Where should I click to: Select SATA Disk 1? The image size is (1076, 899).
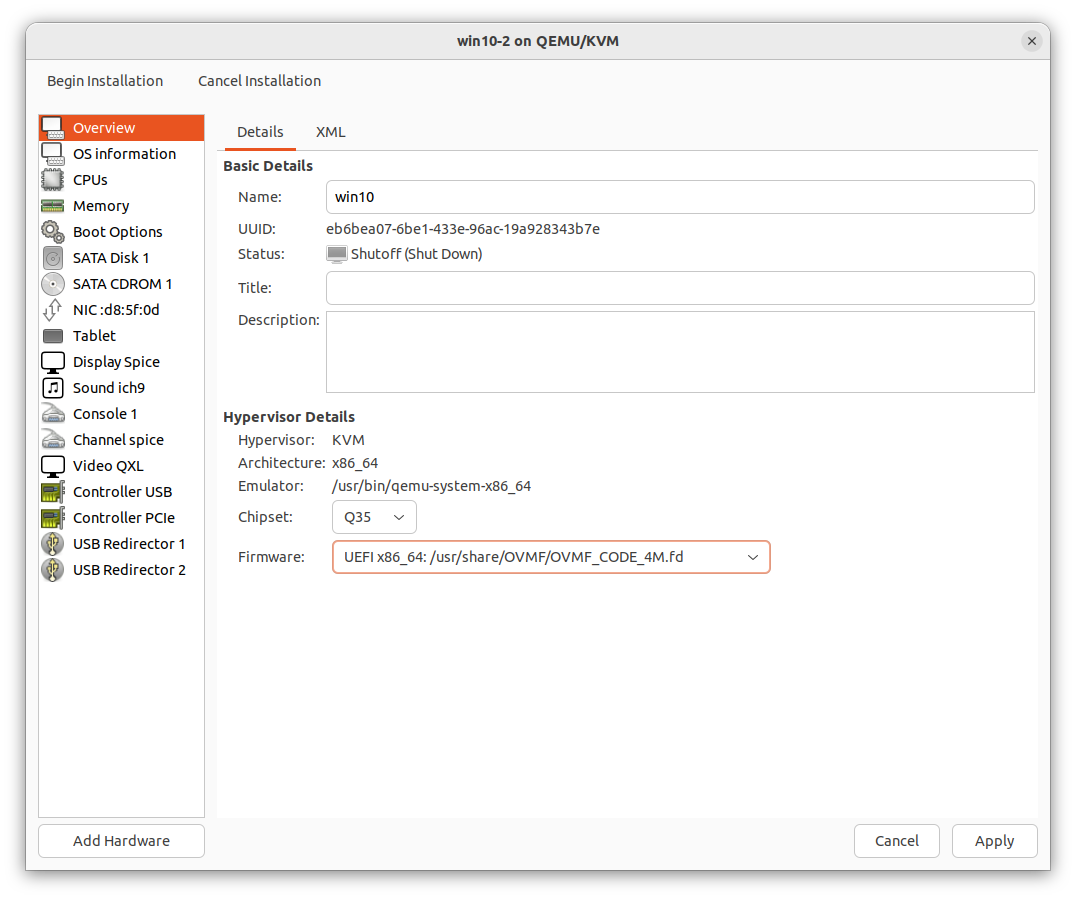click(111, 257)
